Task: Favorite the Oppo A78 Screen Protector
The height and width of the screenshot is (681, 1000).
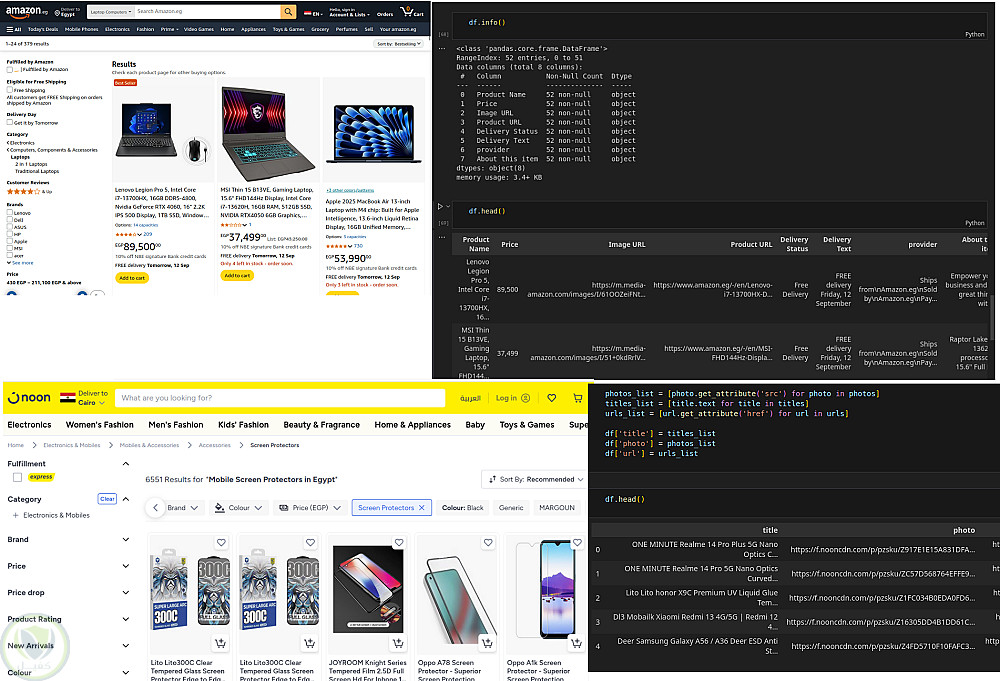Action: tap(488, 543)
